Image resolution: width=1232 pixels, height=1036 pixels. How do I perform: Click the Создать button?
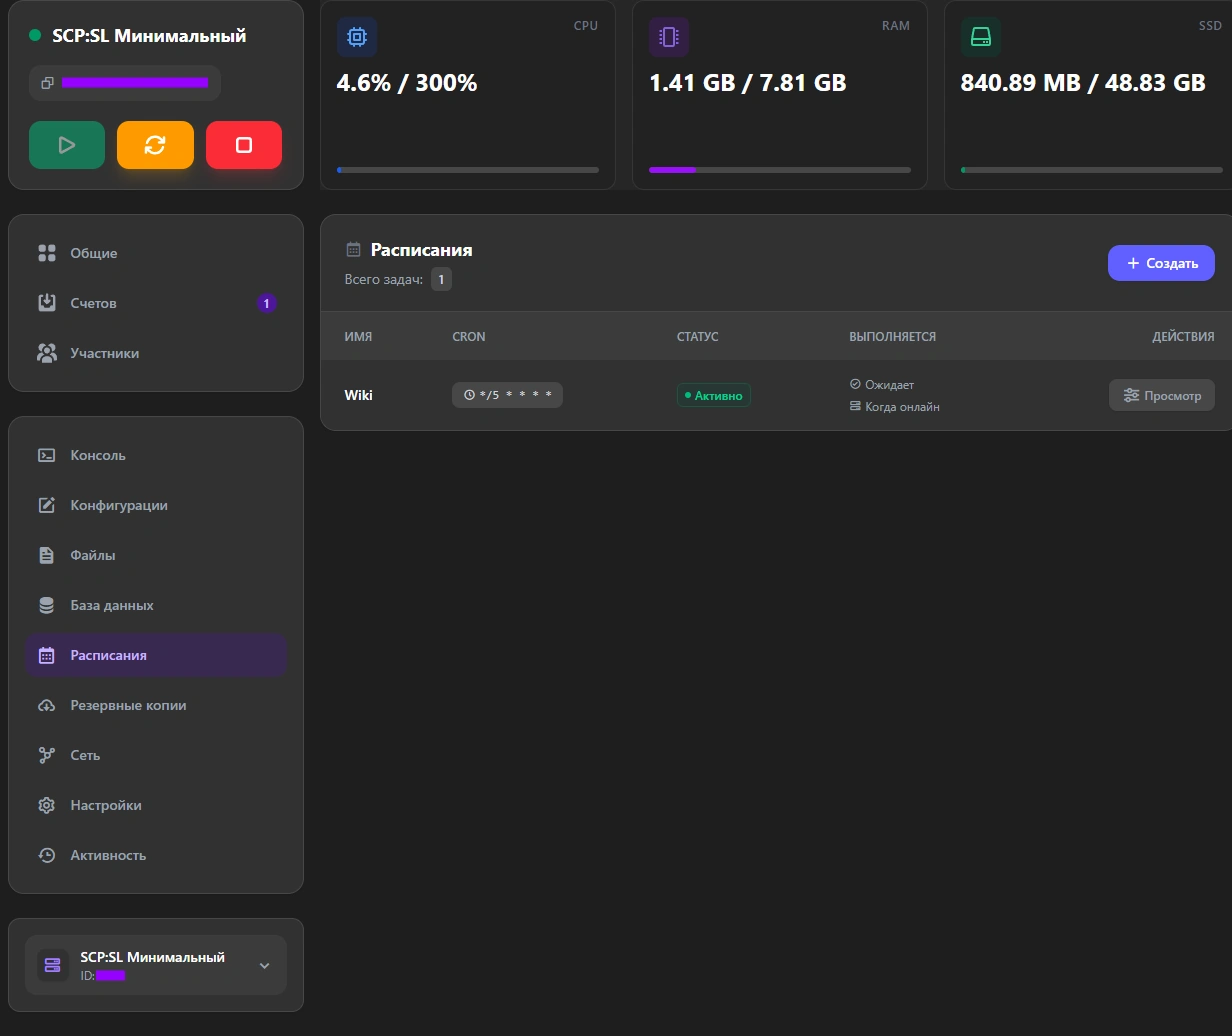pyautogui.click(x=1161, y=263)
